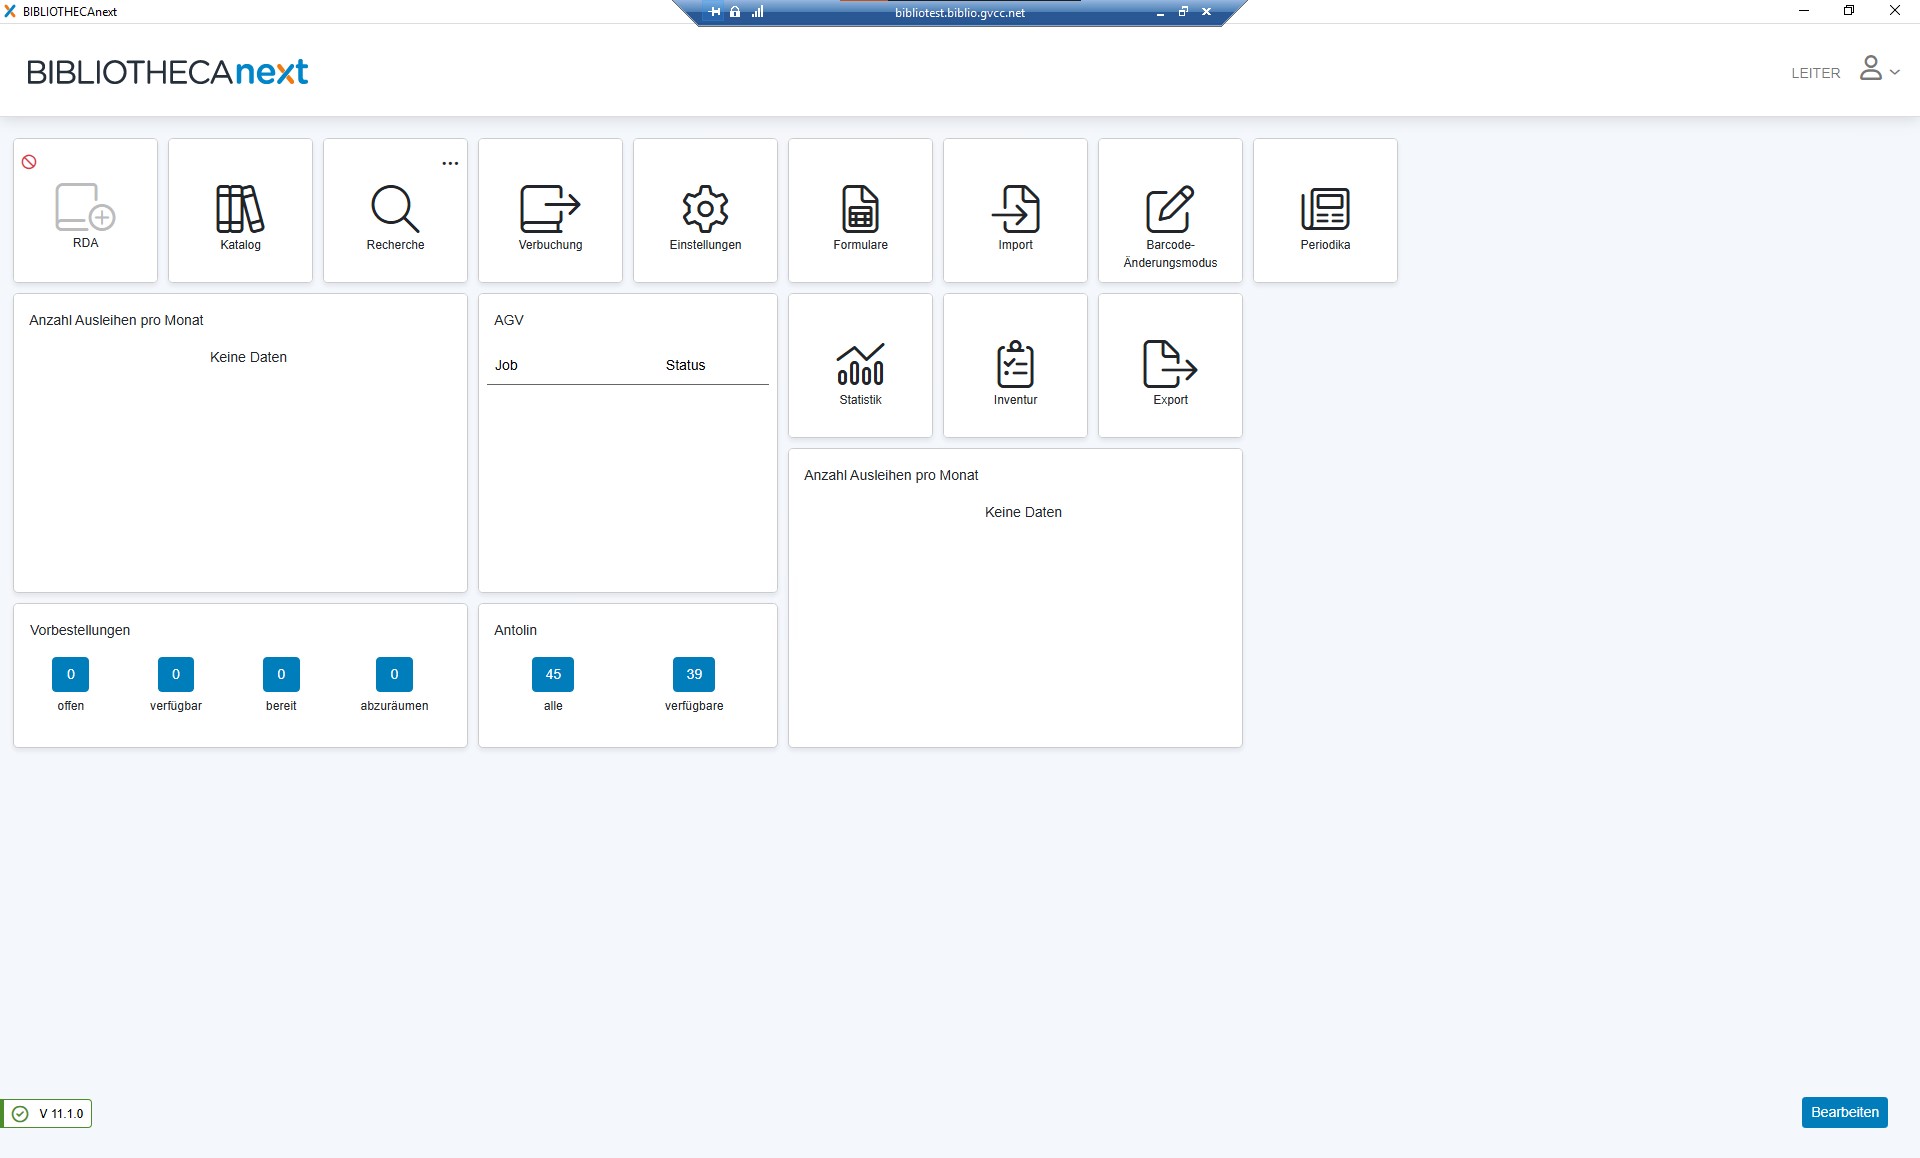Open the Barcode-Änderungsmodus tile
The image size is (1920, 1158).
pos(1170,210)
